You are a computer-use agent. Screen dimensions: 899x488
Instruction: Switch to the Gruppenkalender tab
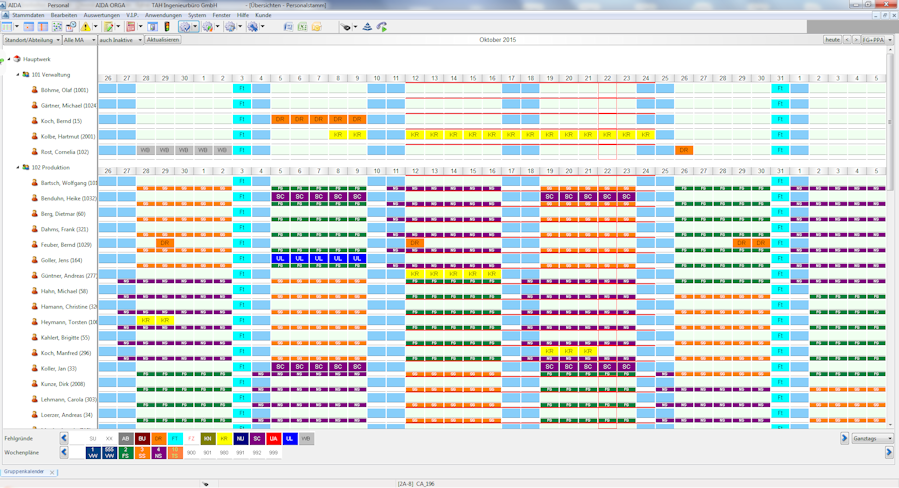point(24,471)
